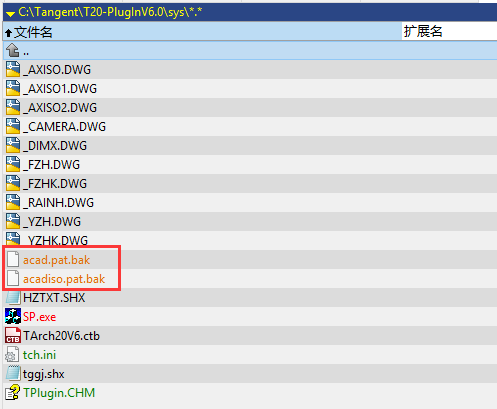Sort by the 扩展名 column header

coord(449,32)
